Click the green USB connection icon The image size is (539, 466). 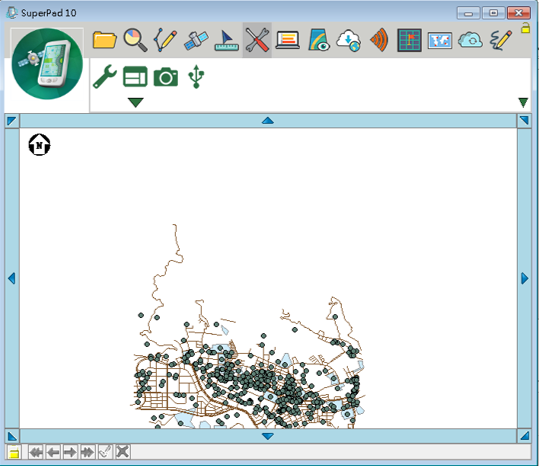point(196,76)
